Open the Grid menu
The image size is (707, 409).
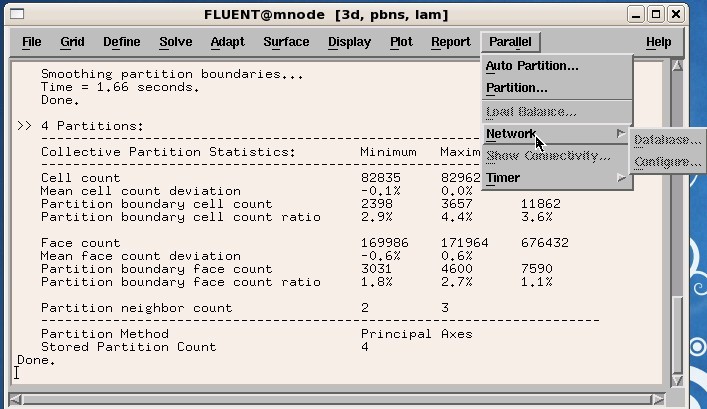[x=72, y=42]
